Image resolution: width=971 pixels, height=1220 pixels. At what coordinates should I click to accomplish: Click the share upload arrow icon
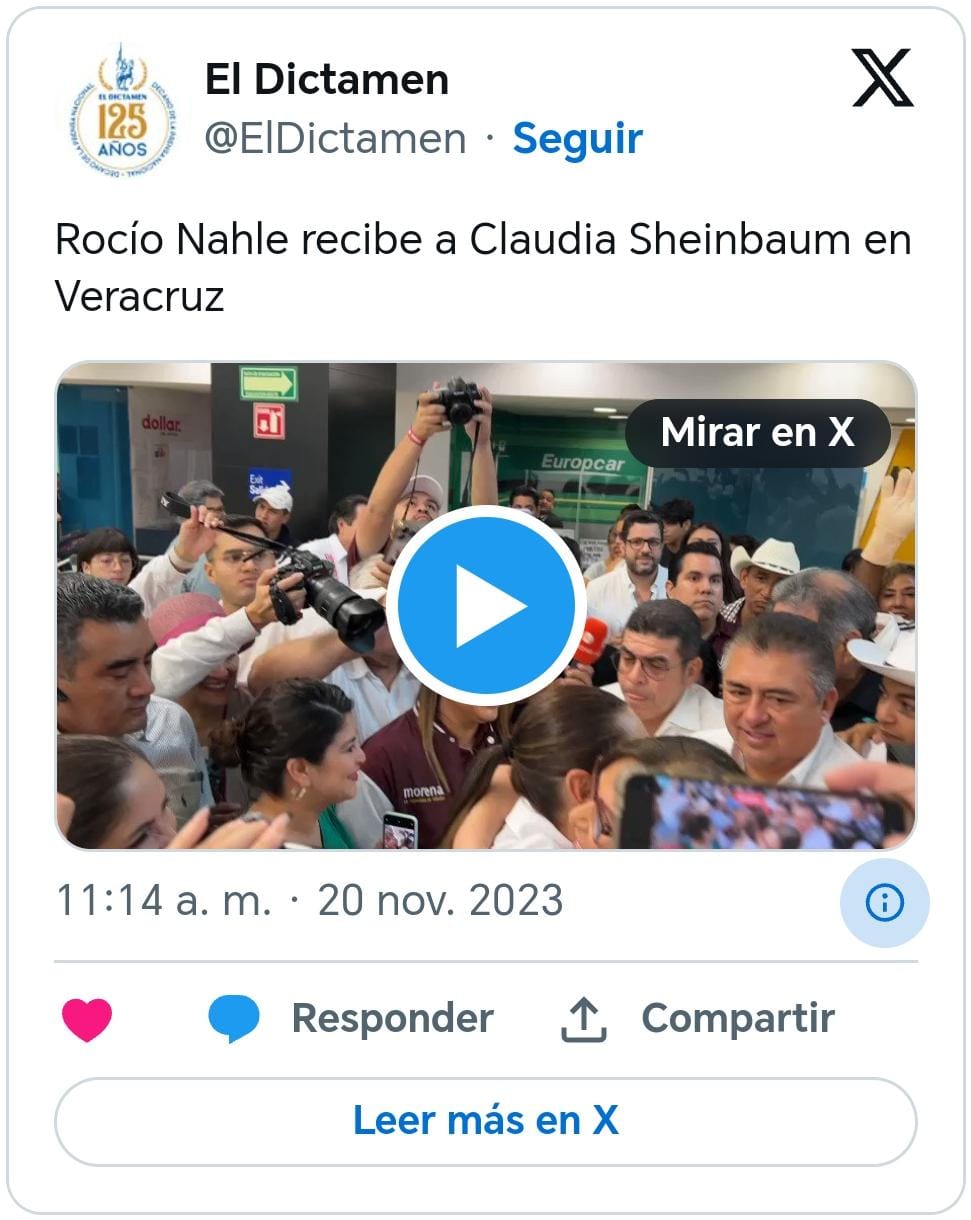click(583, 1020)
